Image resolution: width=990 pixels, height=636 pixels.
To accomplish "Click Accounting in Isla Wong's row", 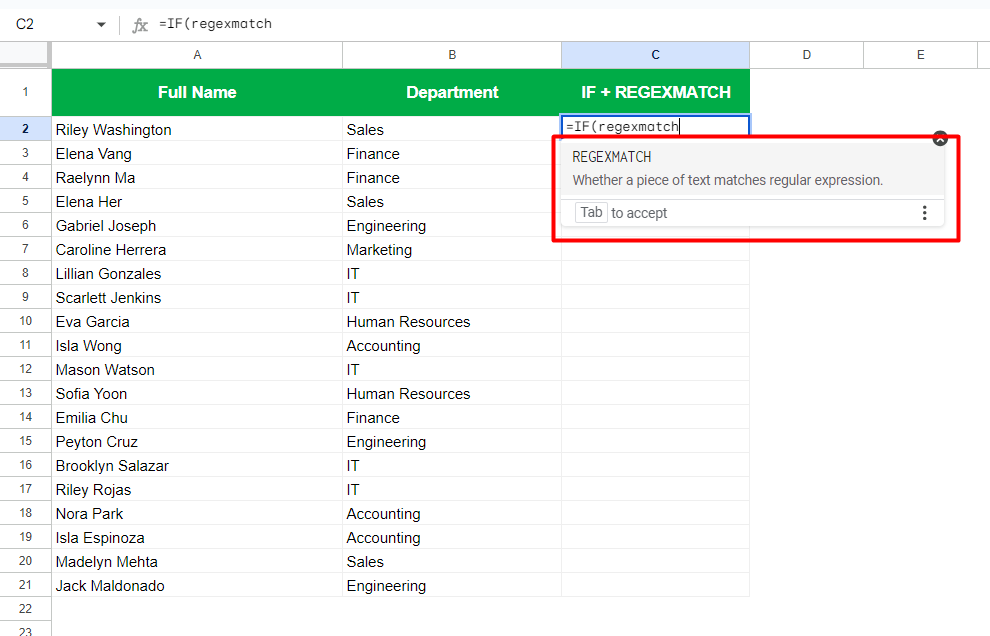I will [x=452, y=345].
